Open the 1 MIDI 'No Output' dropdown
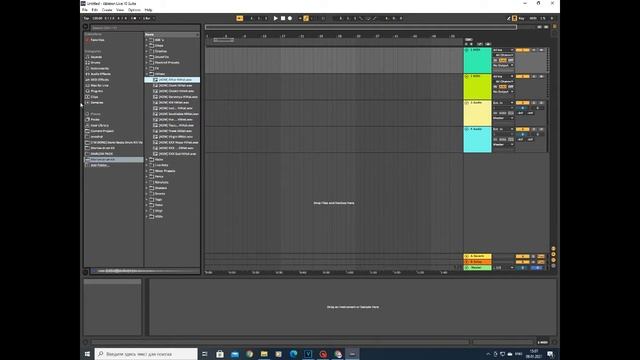Screen dimensions: 640x360 pyautogui.click(x=503, y=65)
